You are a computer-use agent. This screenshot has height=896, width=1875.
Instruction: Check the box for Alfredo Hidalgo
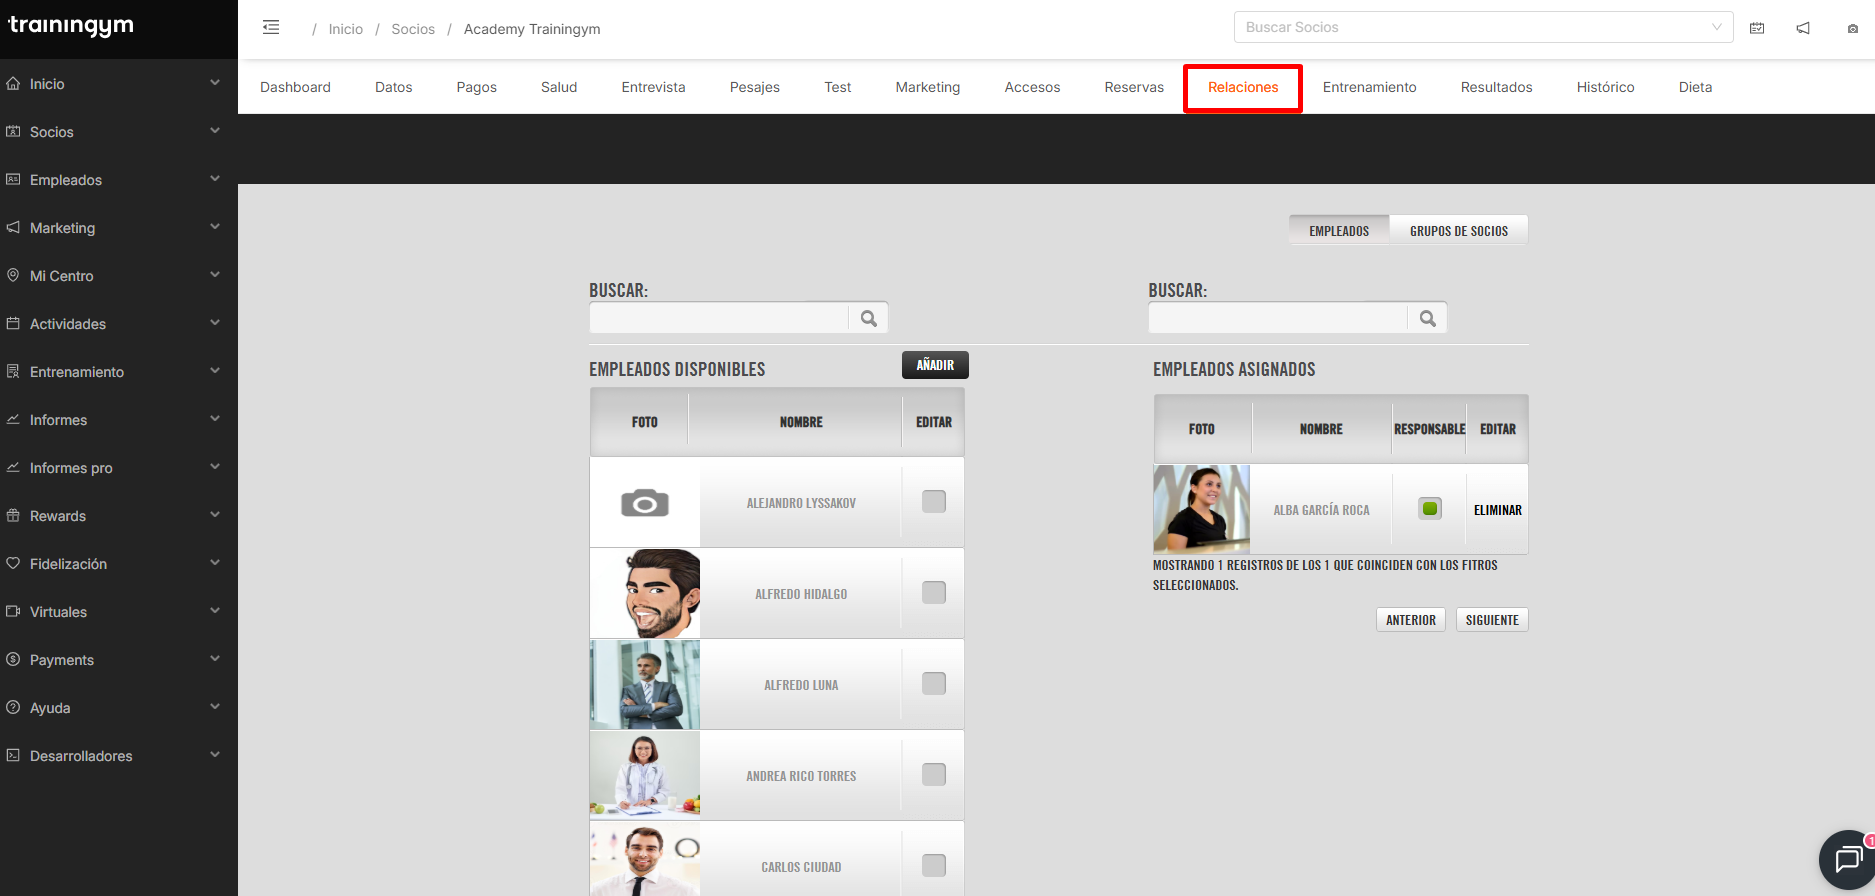click(x=933, y=593)
